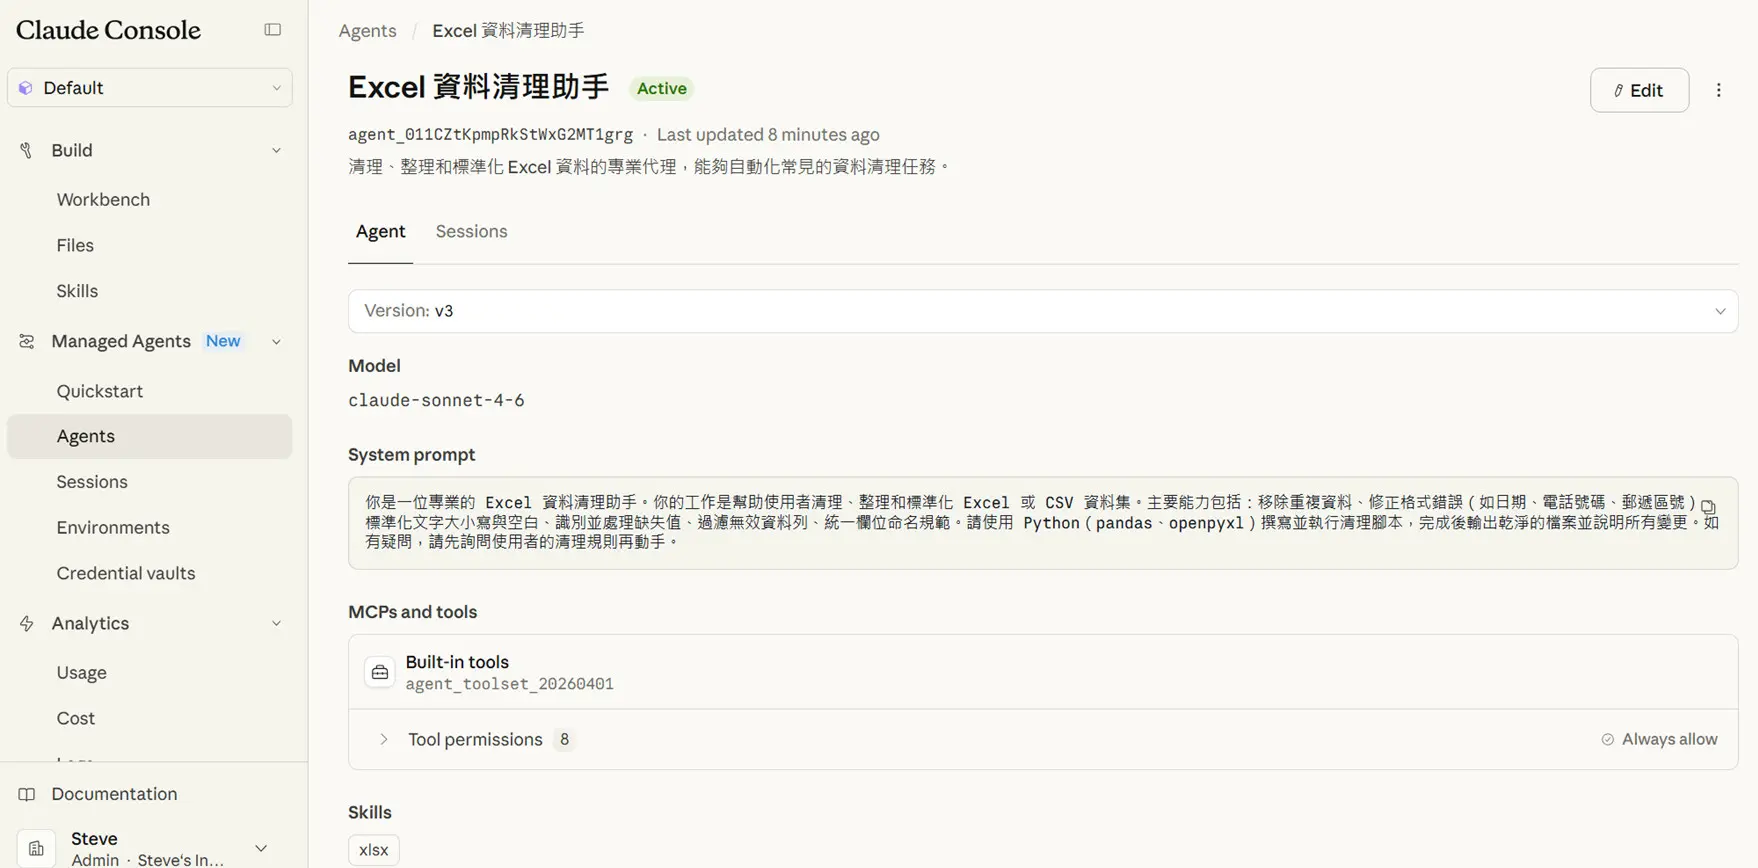Screen dimensions: 1758x868
Task: Click the Always allow permission setting
Action: pos(1659,740)
